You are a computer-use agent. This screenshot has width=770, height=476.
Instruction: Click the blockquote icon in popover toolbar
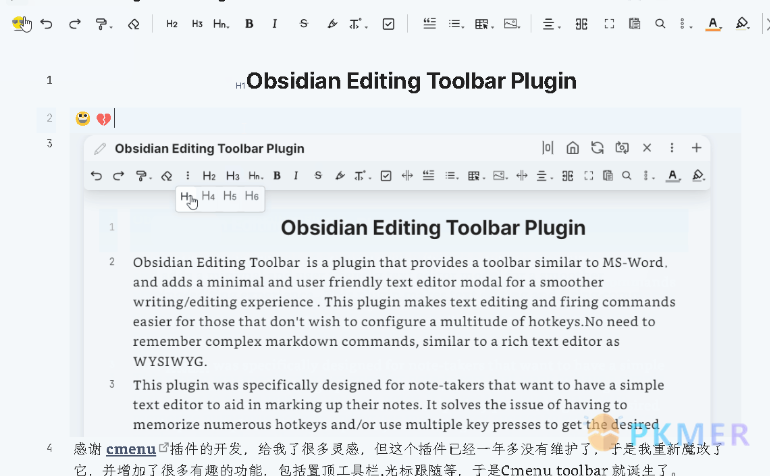428,175
